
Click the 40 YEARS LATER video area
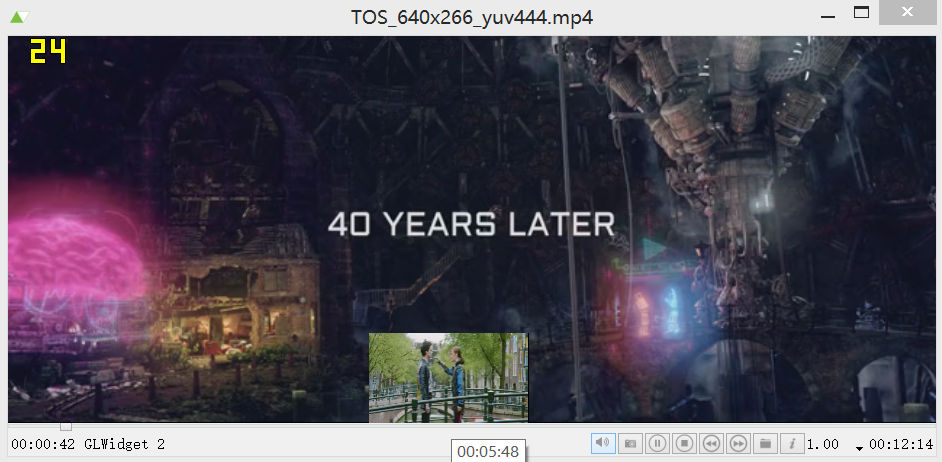471,224
